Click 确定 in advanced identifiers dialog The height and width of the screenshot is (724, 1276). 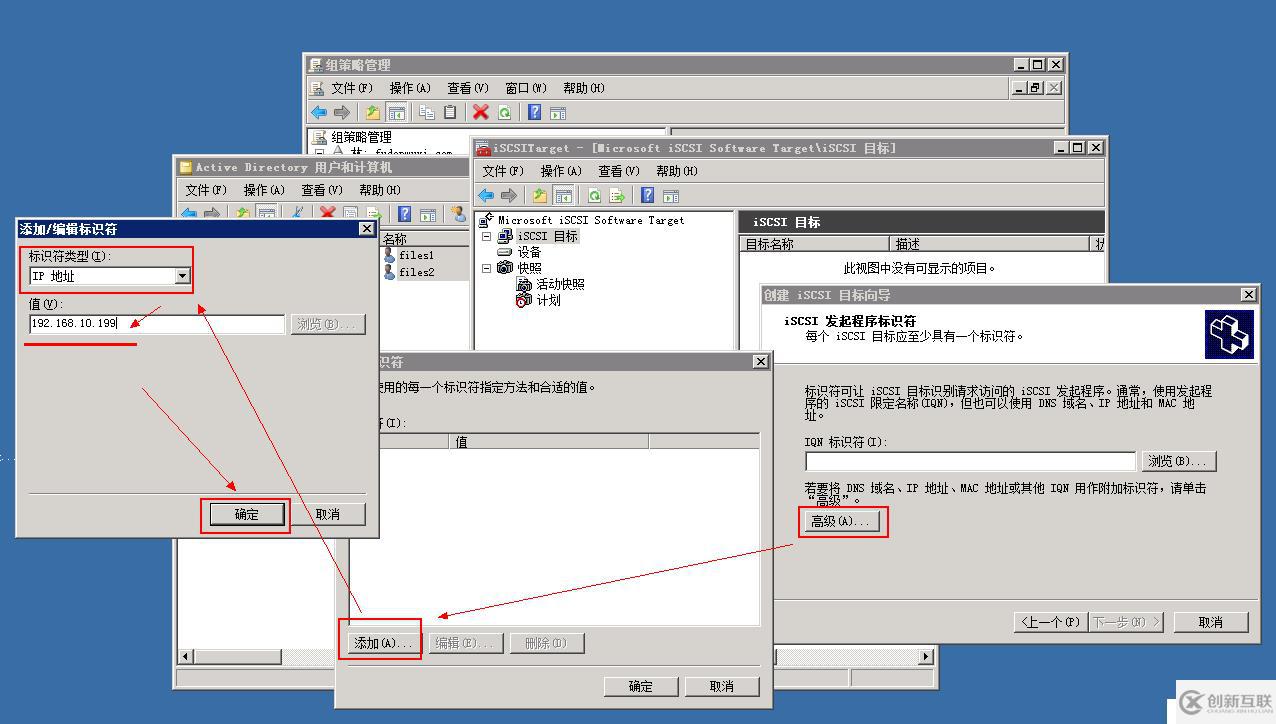click(x=641, y=686)
